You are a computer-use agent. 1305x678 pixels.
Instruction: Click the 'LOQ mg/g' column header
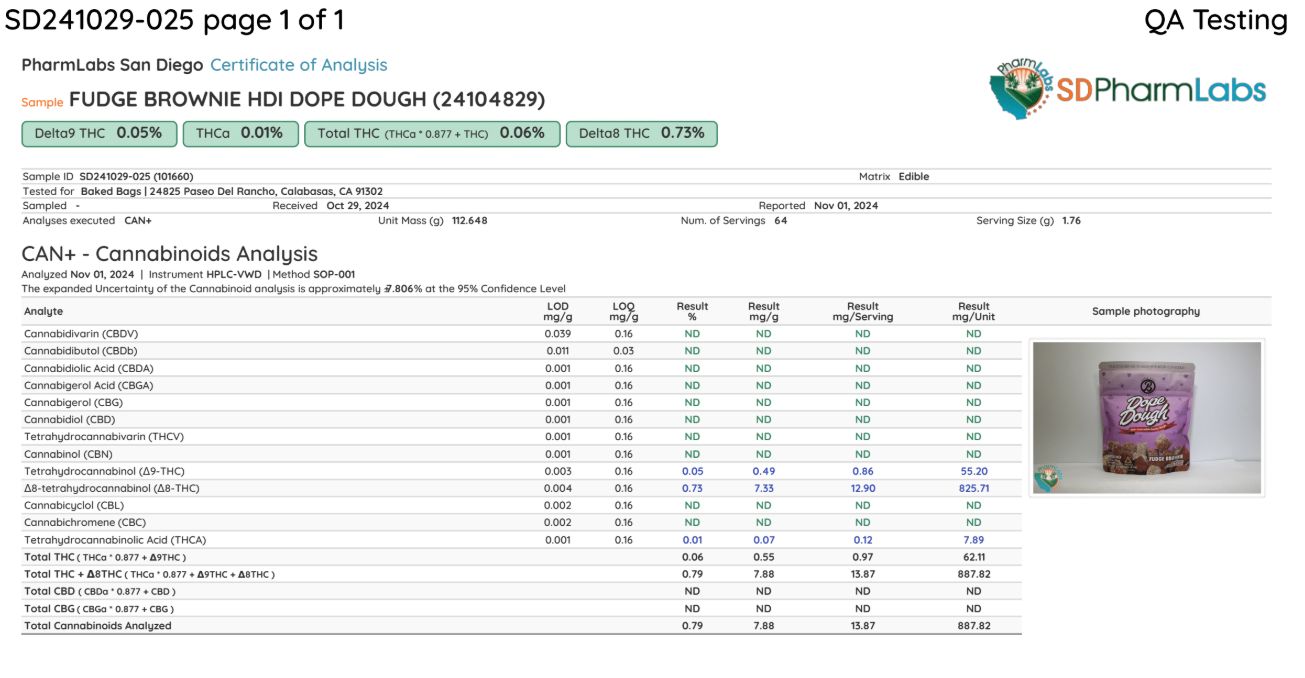624,311
